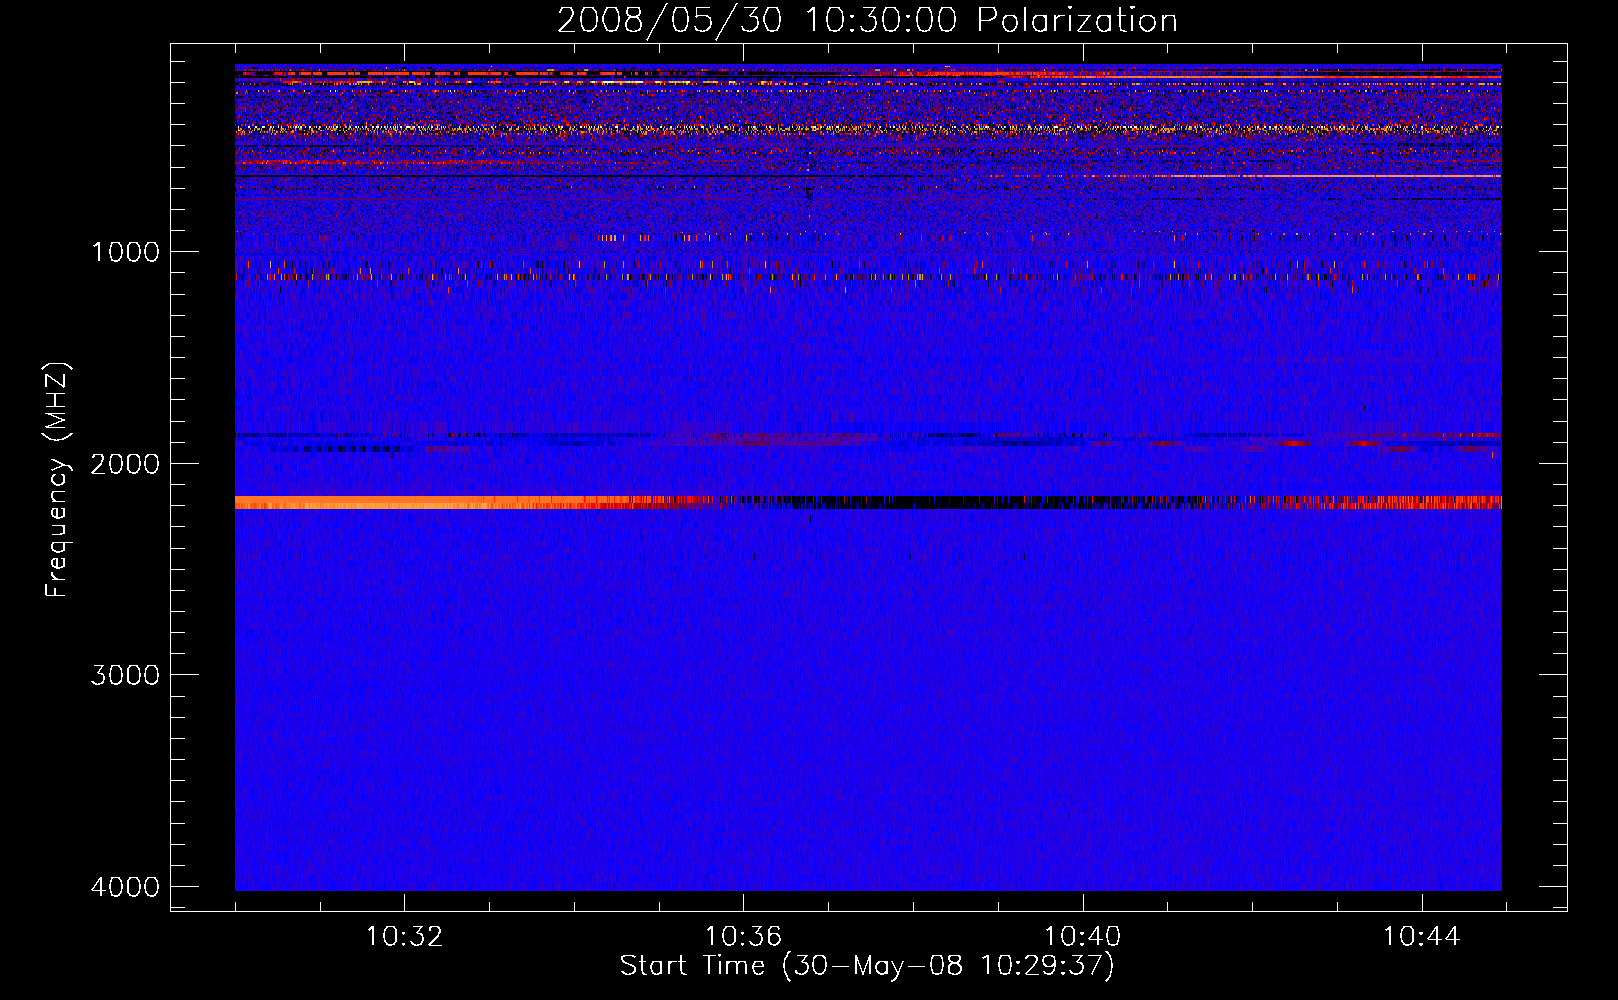Click the 10:32 time tick label
Image resolution: width=1618 pixels, height=1000 pixels.
coord(404,937)
